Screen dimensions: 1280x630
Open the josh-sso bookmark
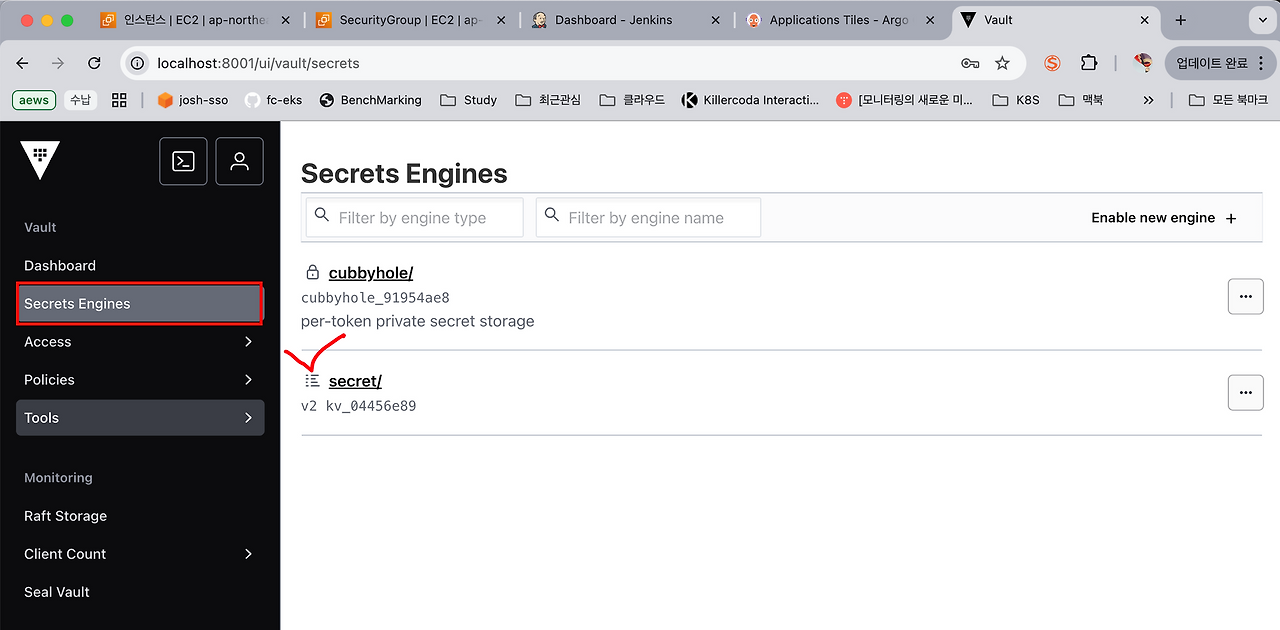pos(193,100)
